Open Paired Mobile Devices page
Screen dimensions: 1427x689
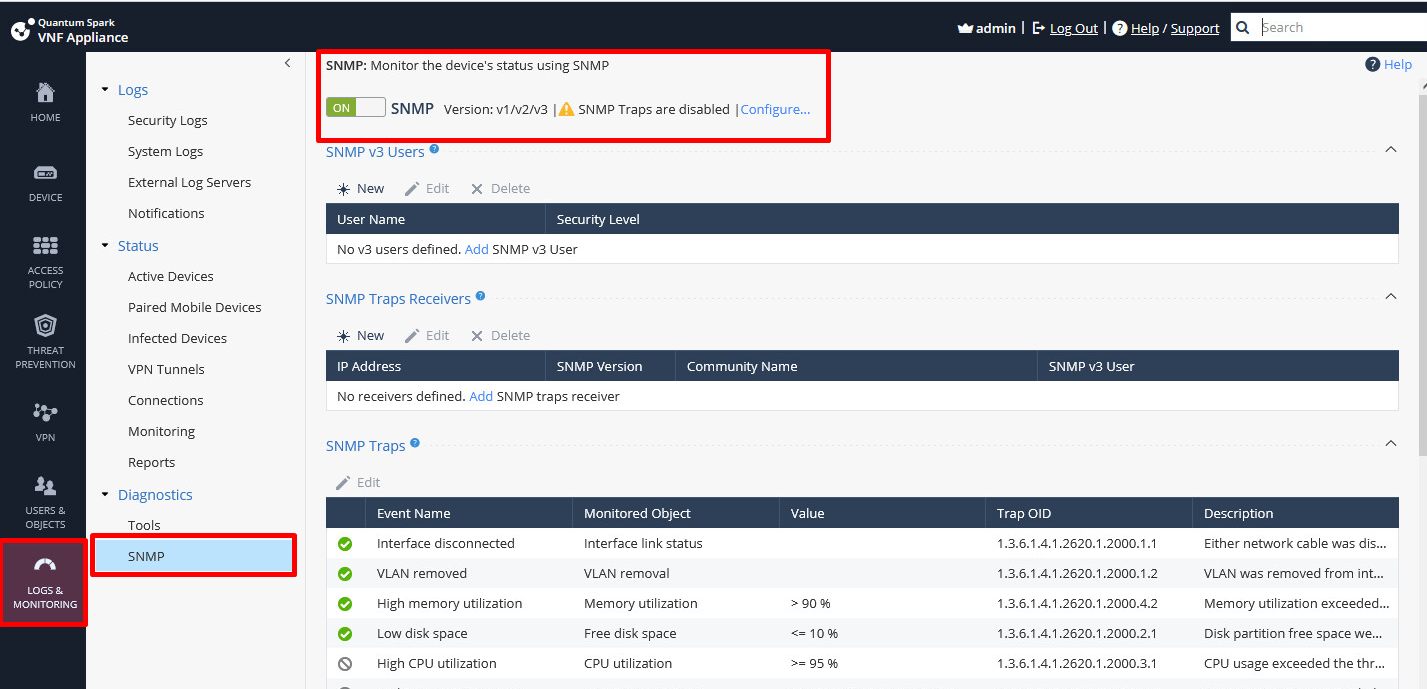195,308
